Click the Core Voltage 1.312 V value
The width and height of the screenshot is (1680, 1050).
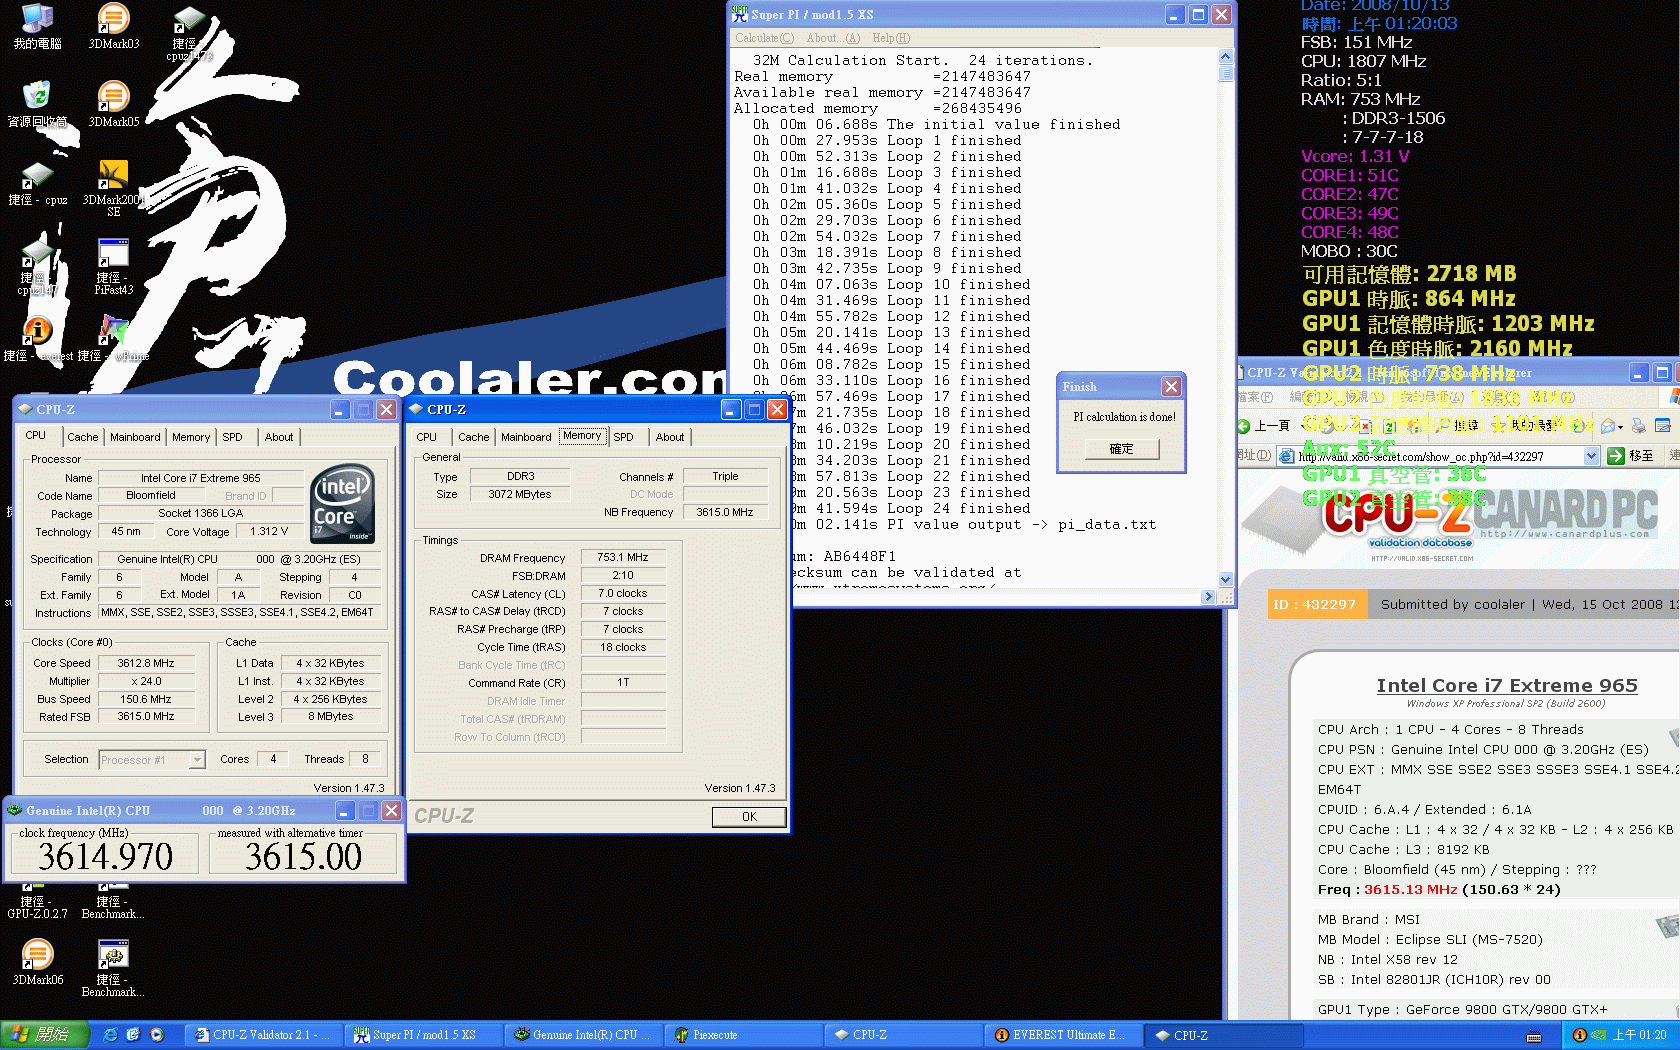[269, 531]
